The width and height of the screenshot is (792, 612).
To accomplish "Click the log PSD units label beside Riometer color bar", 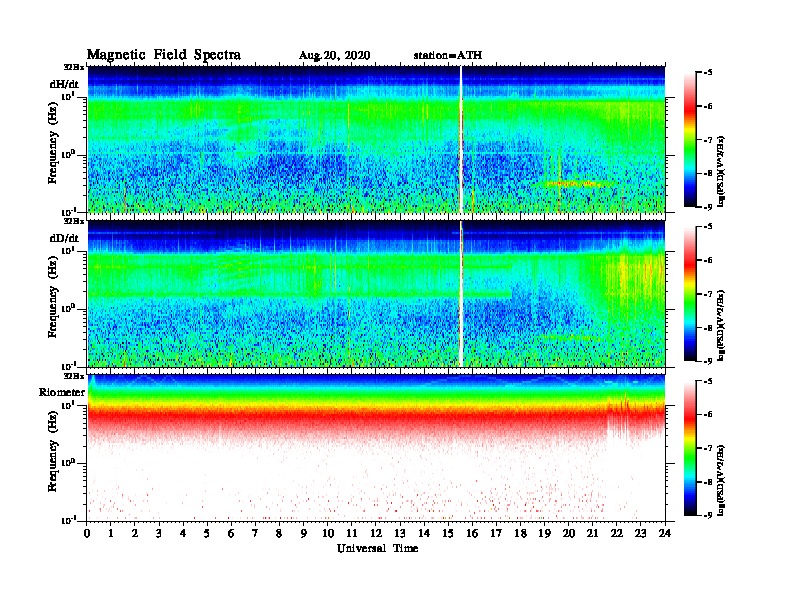I will point(721,480).
